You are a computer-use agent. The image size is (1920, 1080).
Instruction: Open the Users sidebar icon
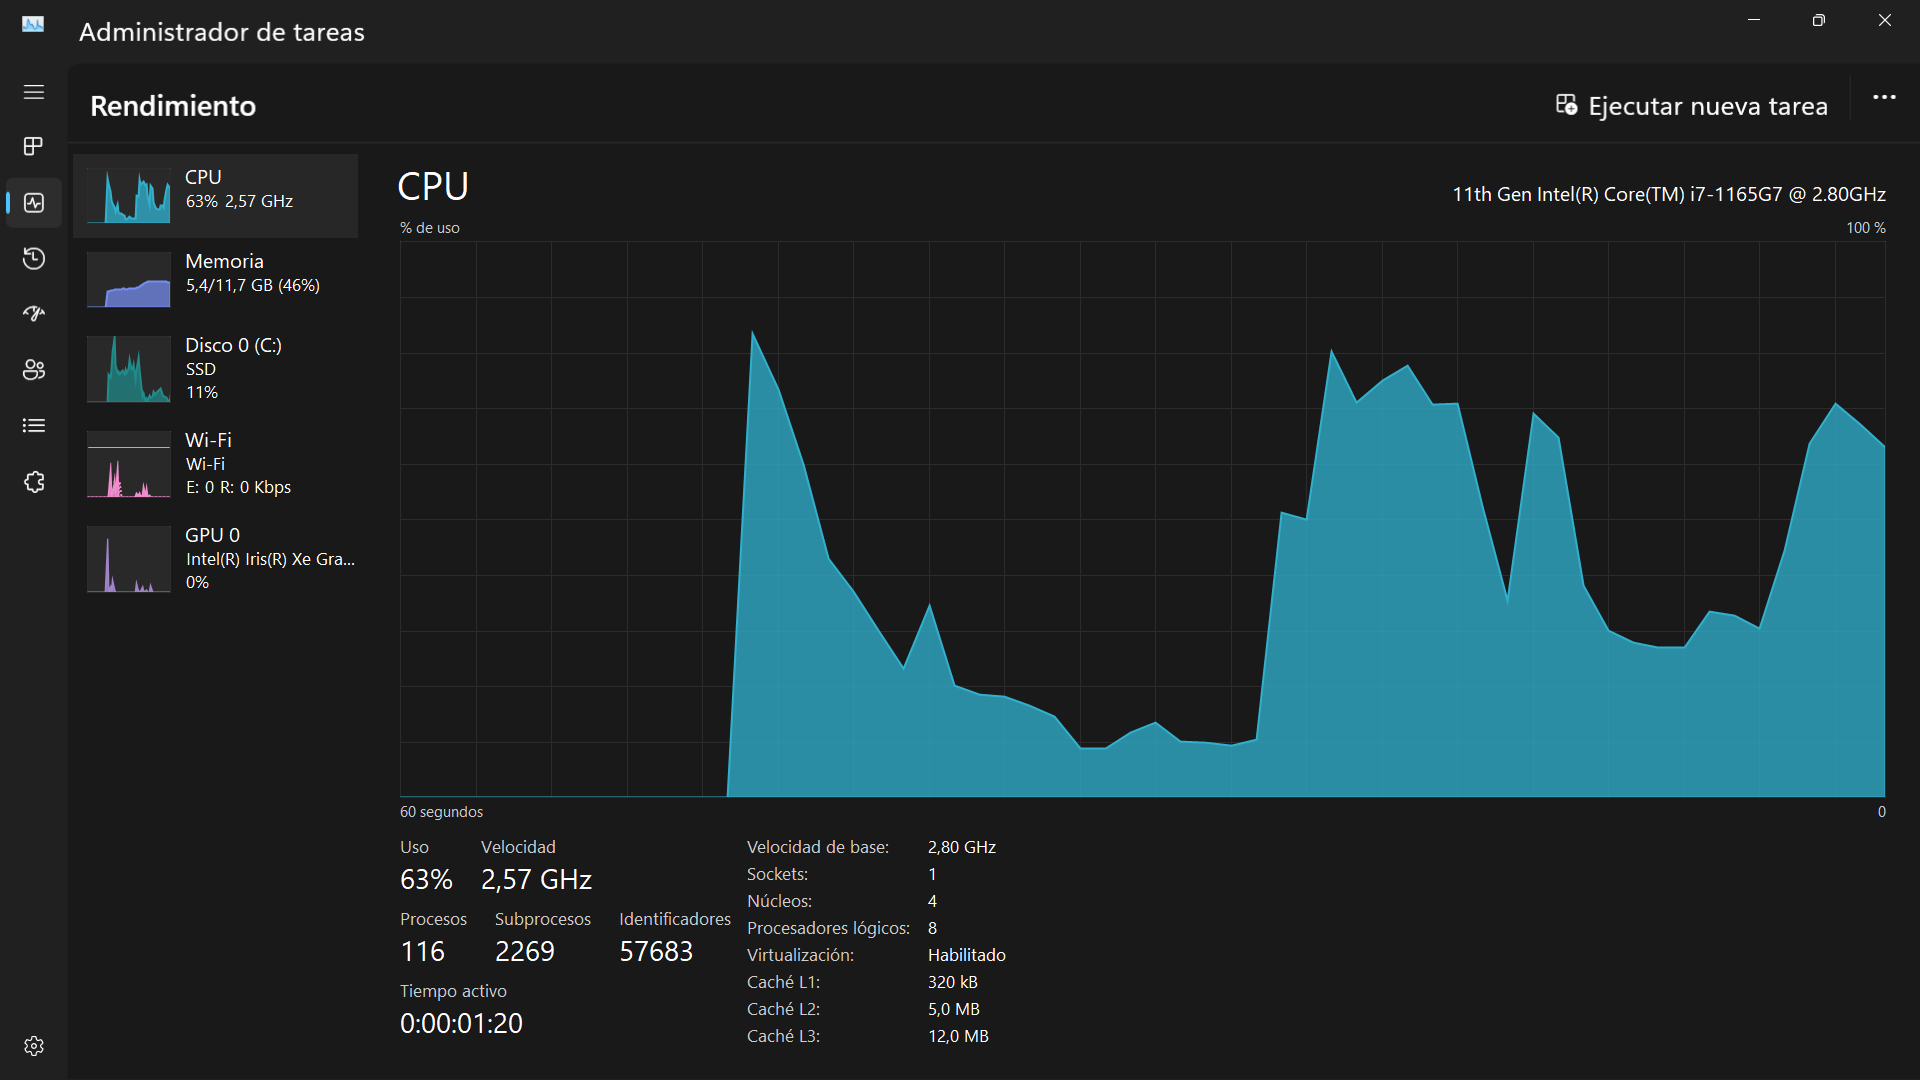click(34, 370)
